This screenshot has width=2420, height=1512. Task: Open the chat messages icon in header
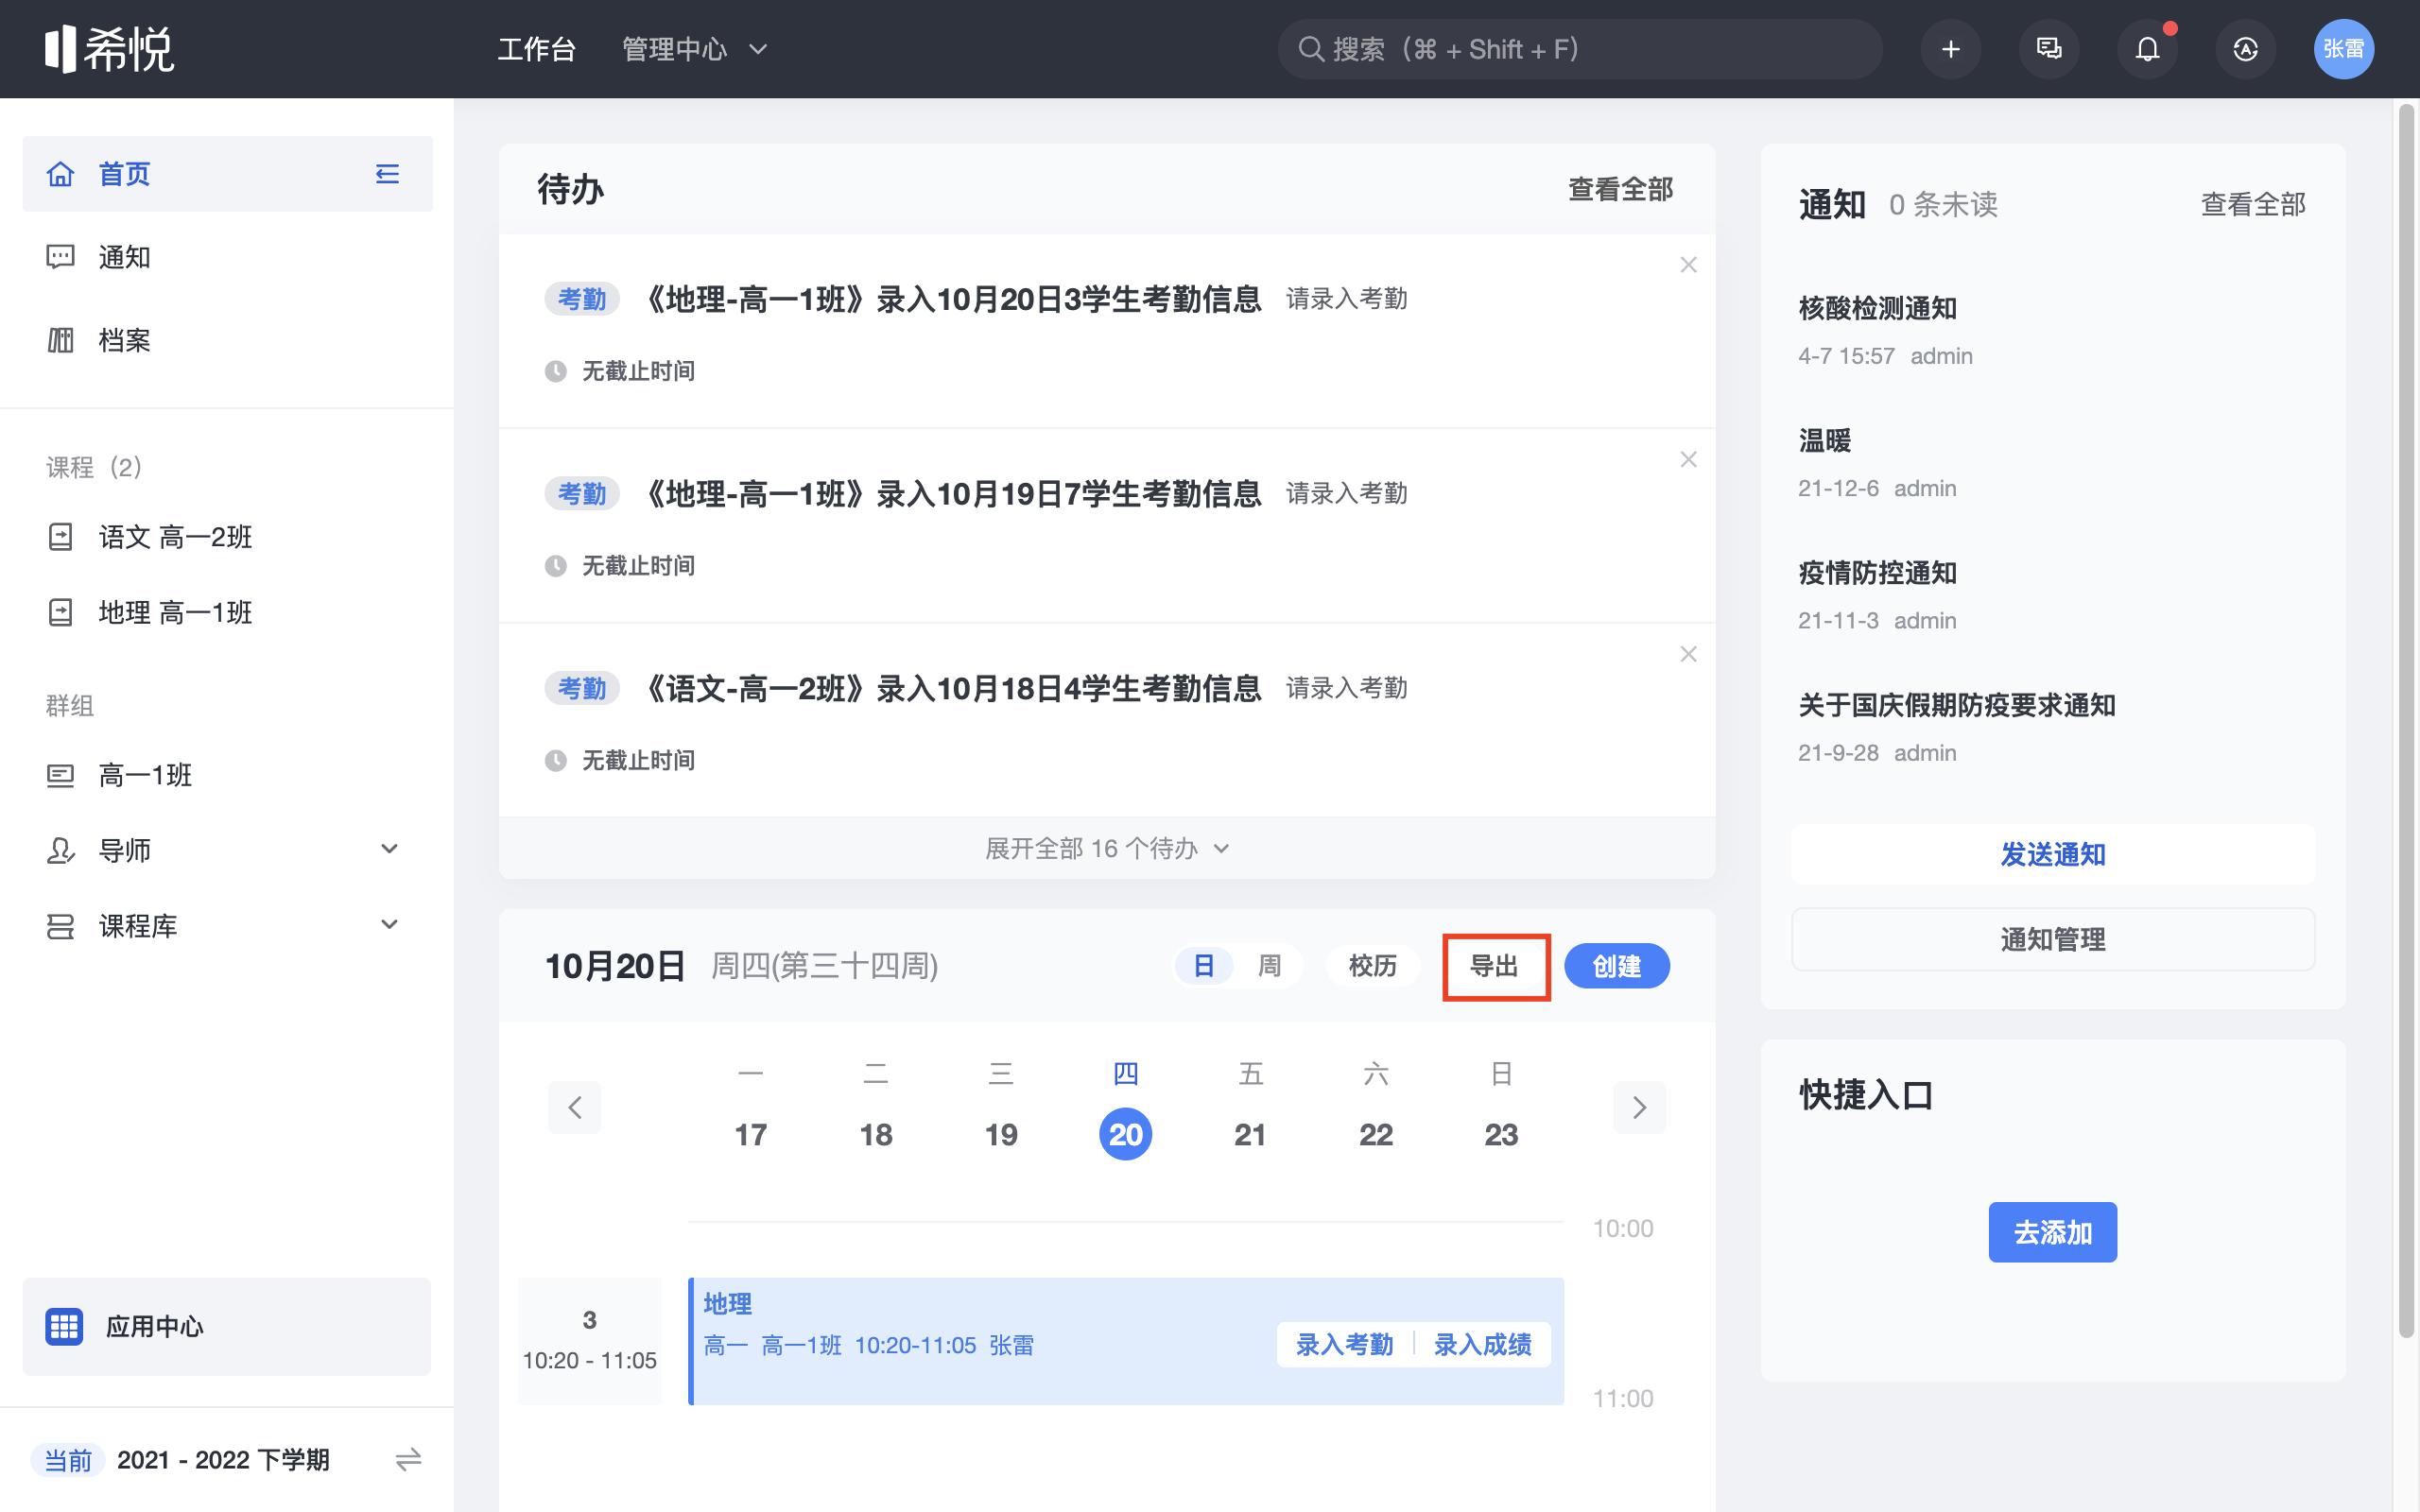click(x=2049, y=49)
